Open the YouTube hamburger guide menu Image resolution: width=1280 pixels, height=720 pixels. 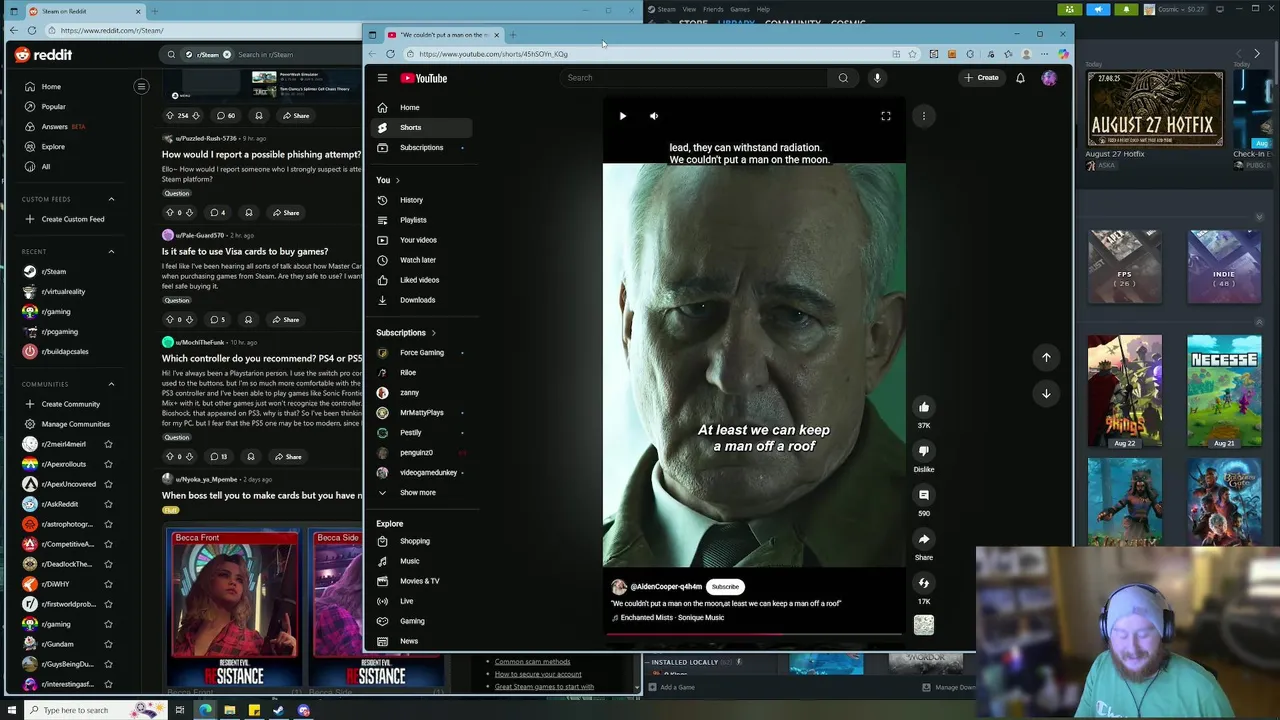click(x=382, y=78)
